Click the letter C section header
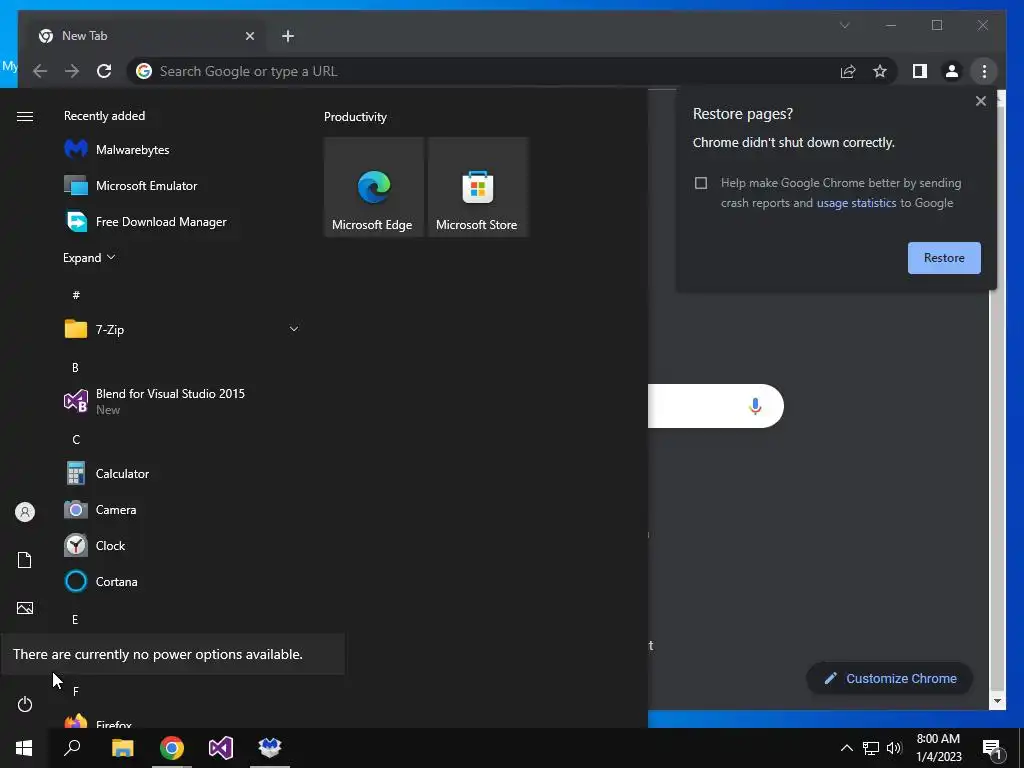1024x768 pixels. pos(76,440)
